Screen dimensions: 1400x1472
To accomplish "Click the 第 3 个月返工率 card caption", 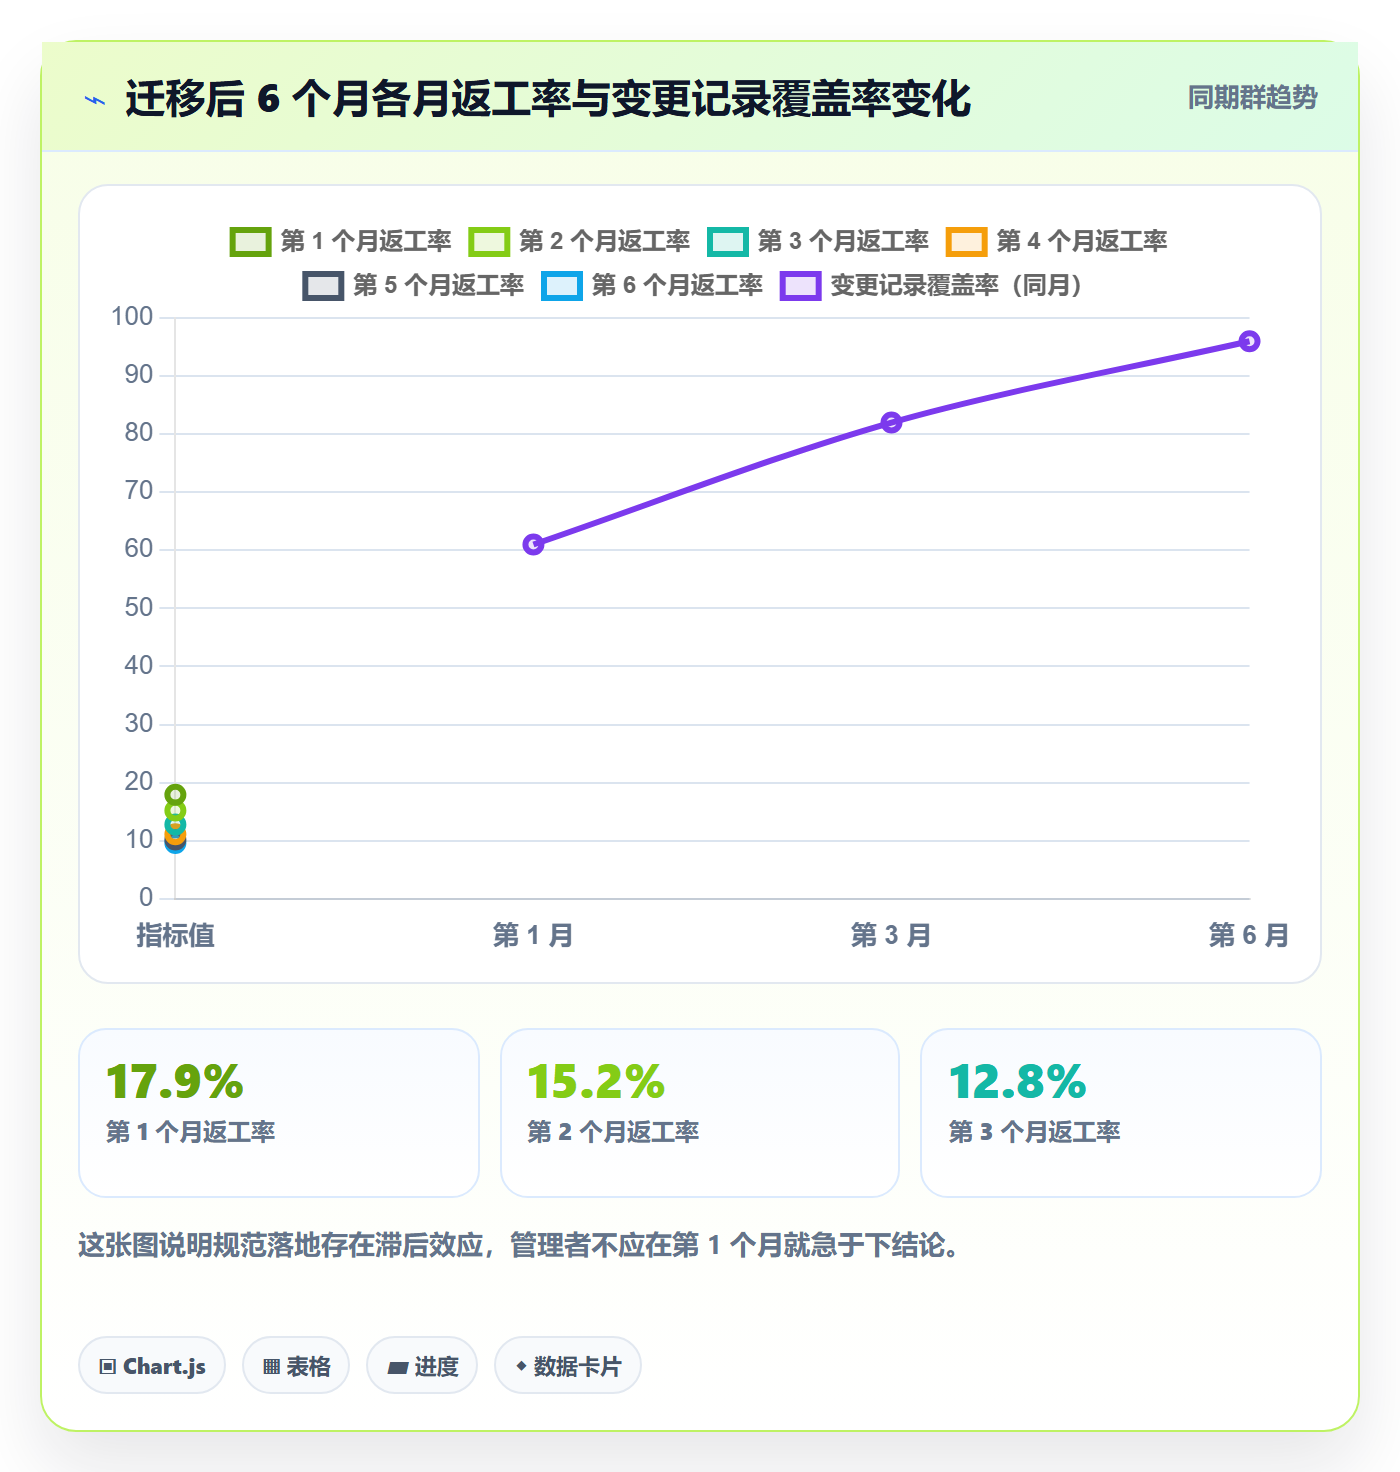I will (1035, 1132).
